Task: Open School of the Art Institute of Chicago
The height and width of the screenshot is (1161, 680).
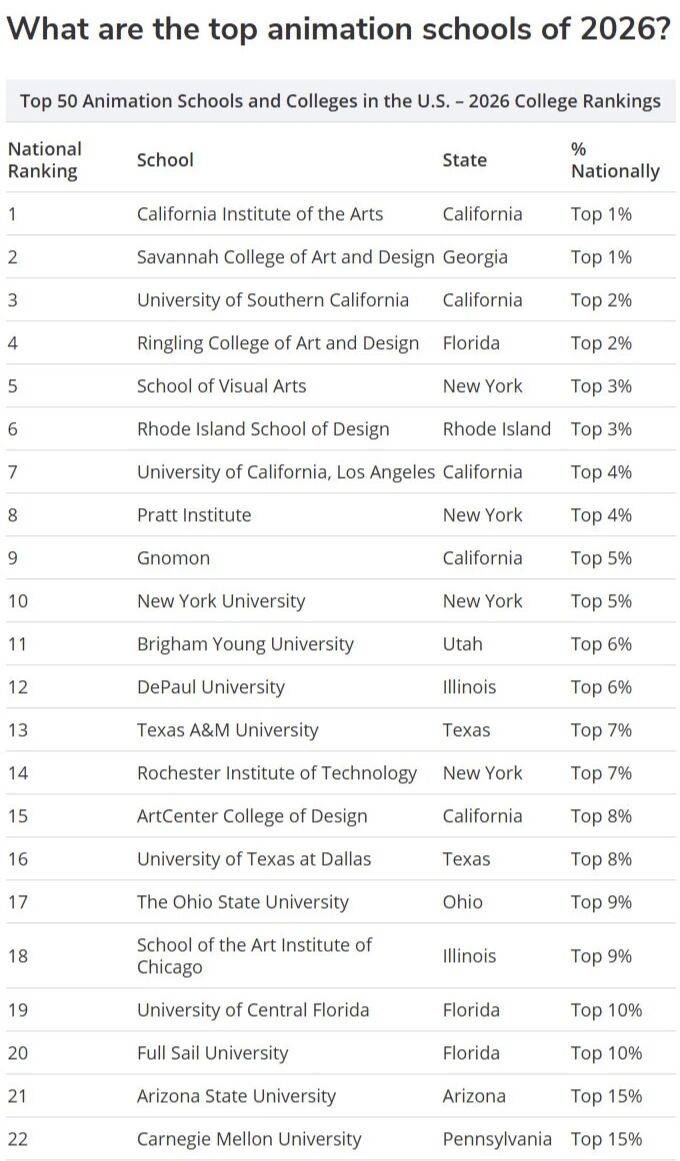Action: tap(254, 956)
